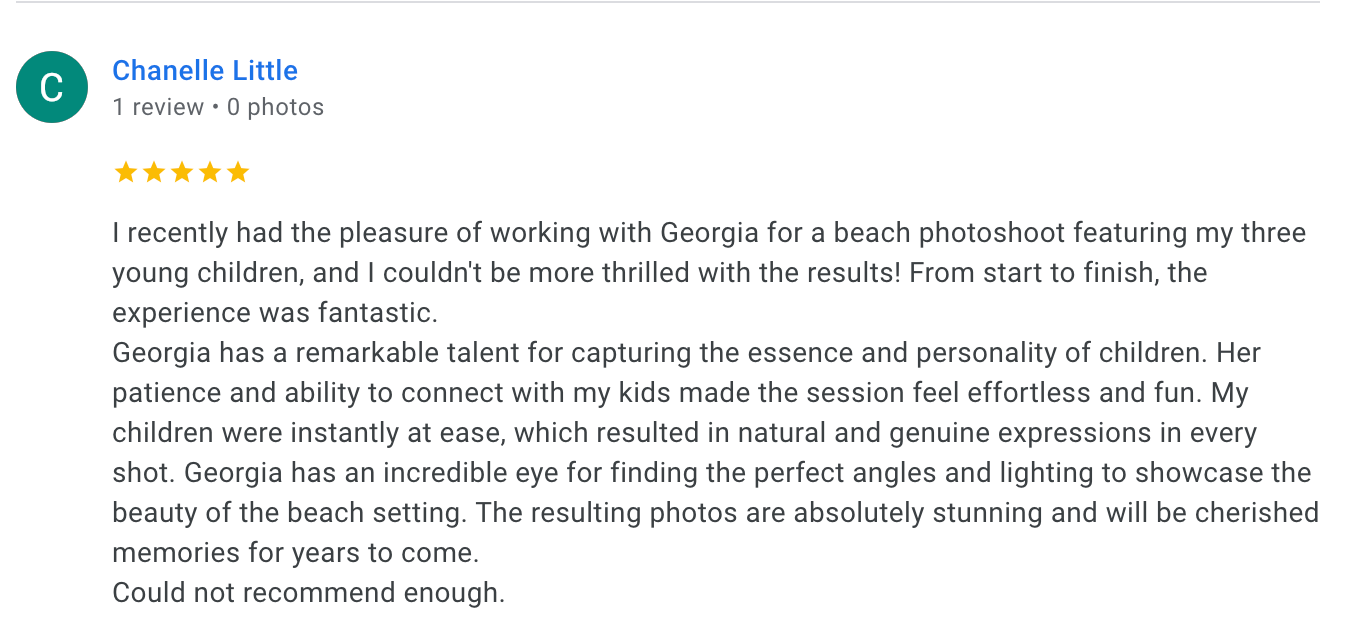Image resolution: width=1348 pixels, height=630 pixels.
Task: Click the "1 review" count text
Action: pos(158,107)
